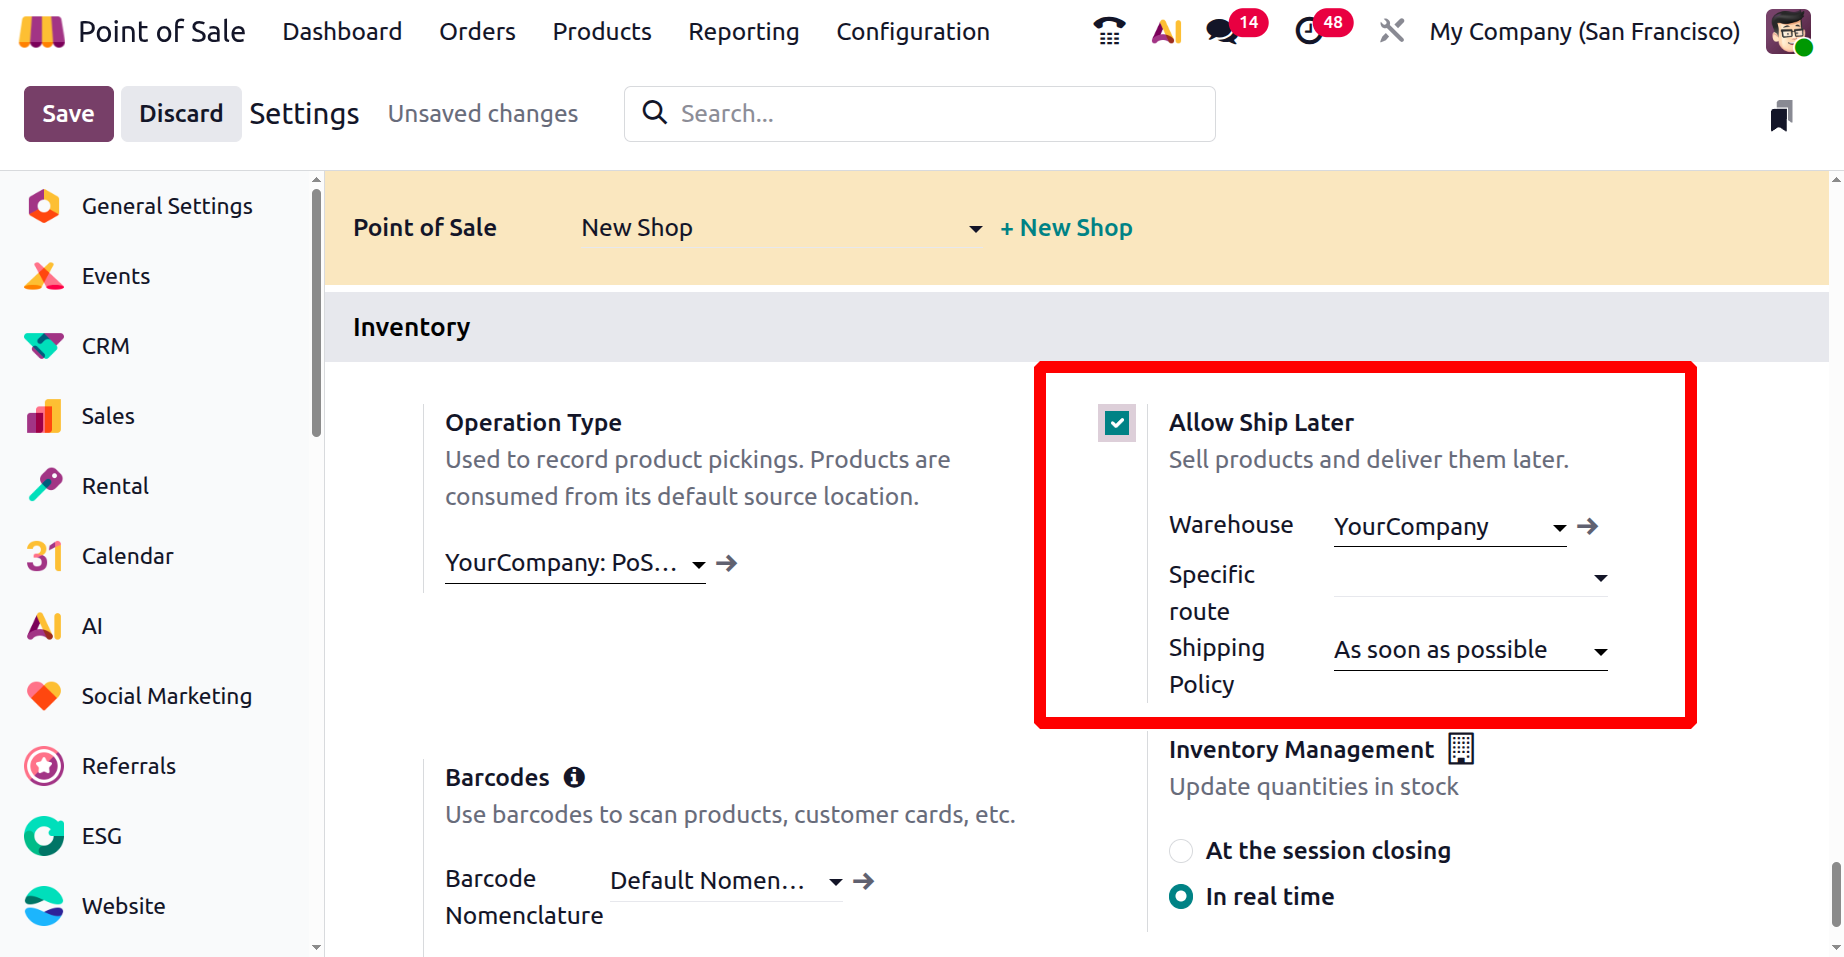Click the bookmark icon near search bar
1844x957 pixels.
[1781, 116]
